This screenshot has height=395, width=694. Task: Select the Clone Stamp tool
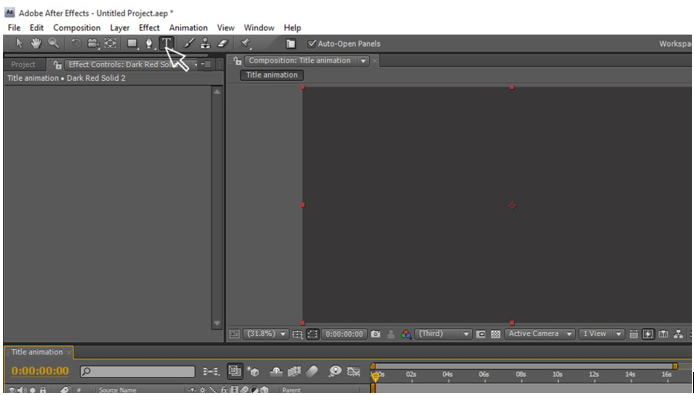pos(205,43)
